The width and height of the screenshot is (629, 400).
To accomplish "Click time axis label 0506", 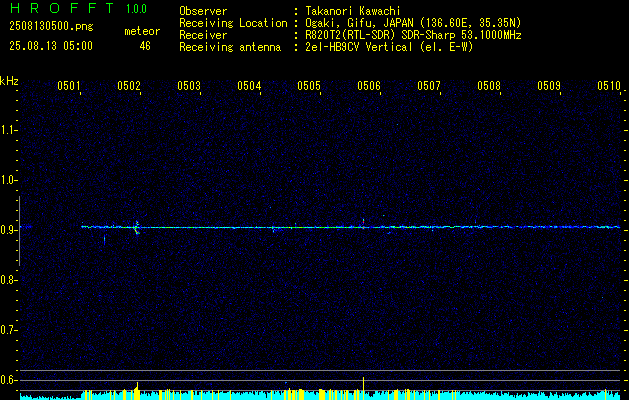I will click(x=369, y=85).
